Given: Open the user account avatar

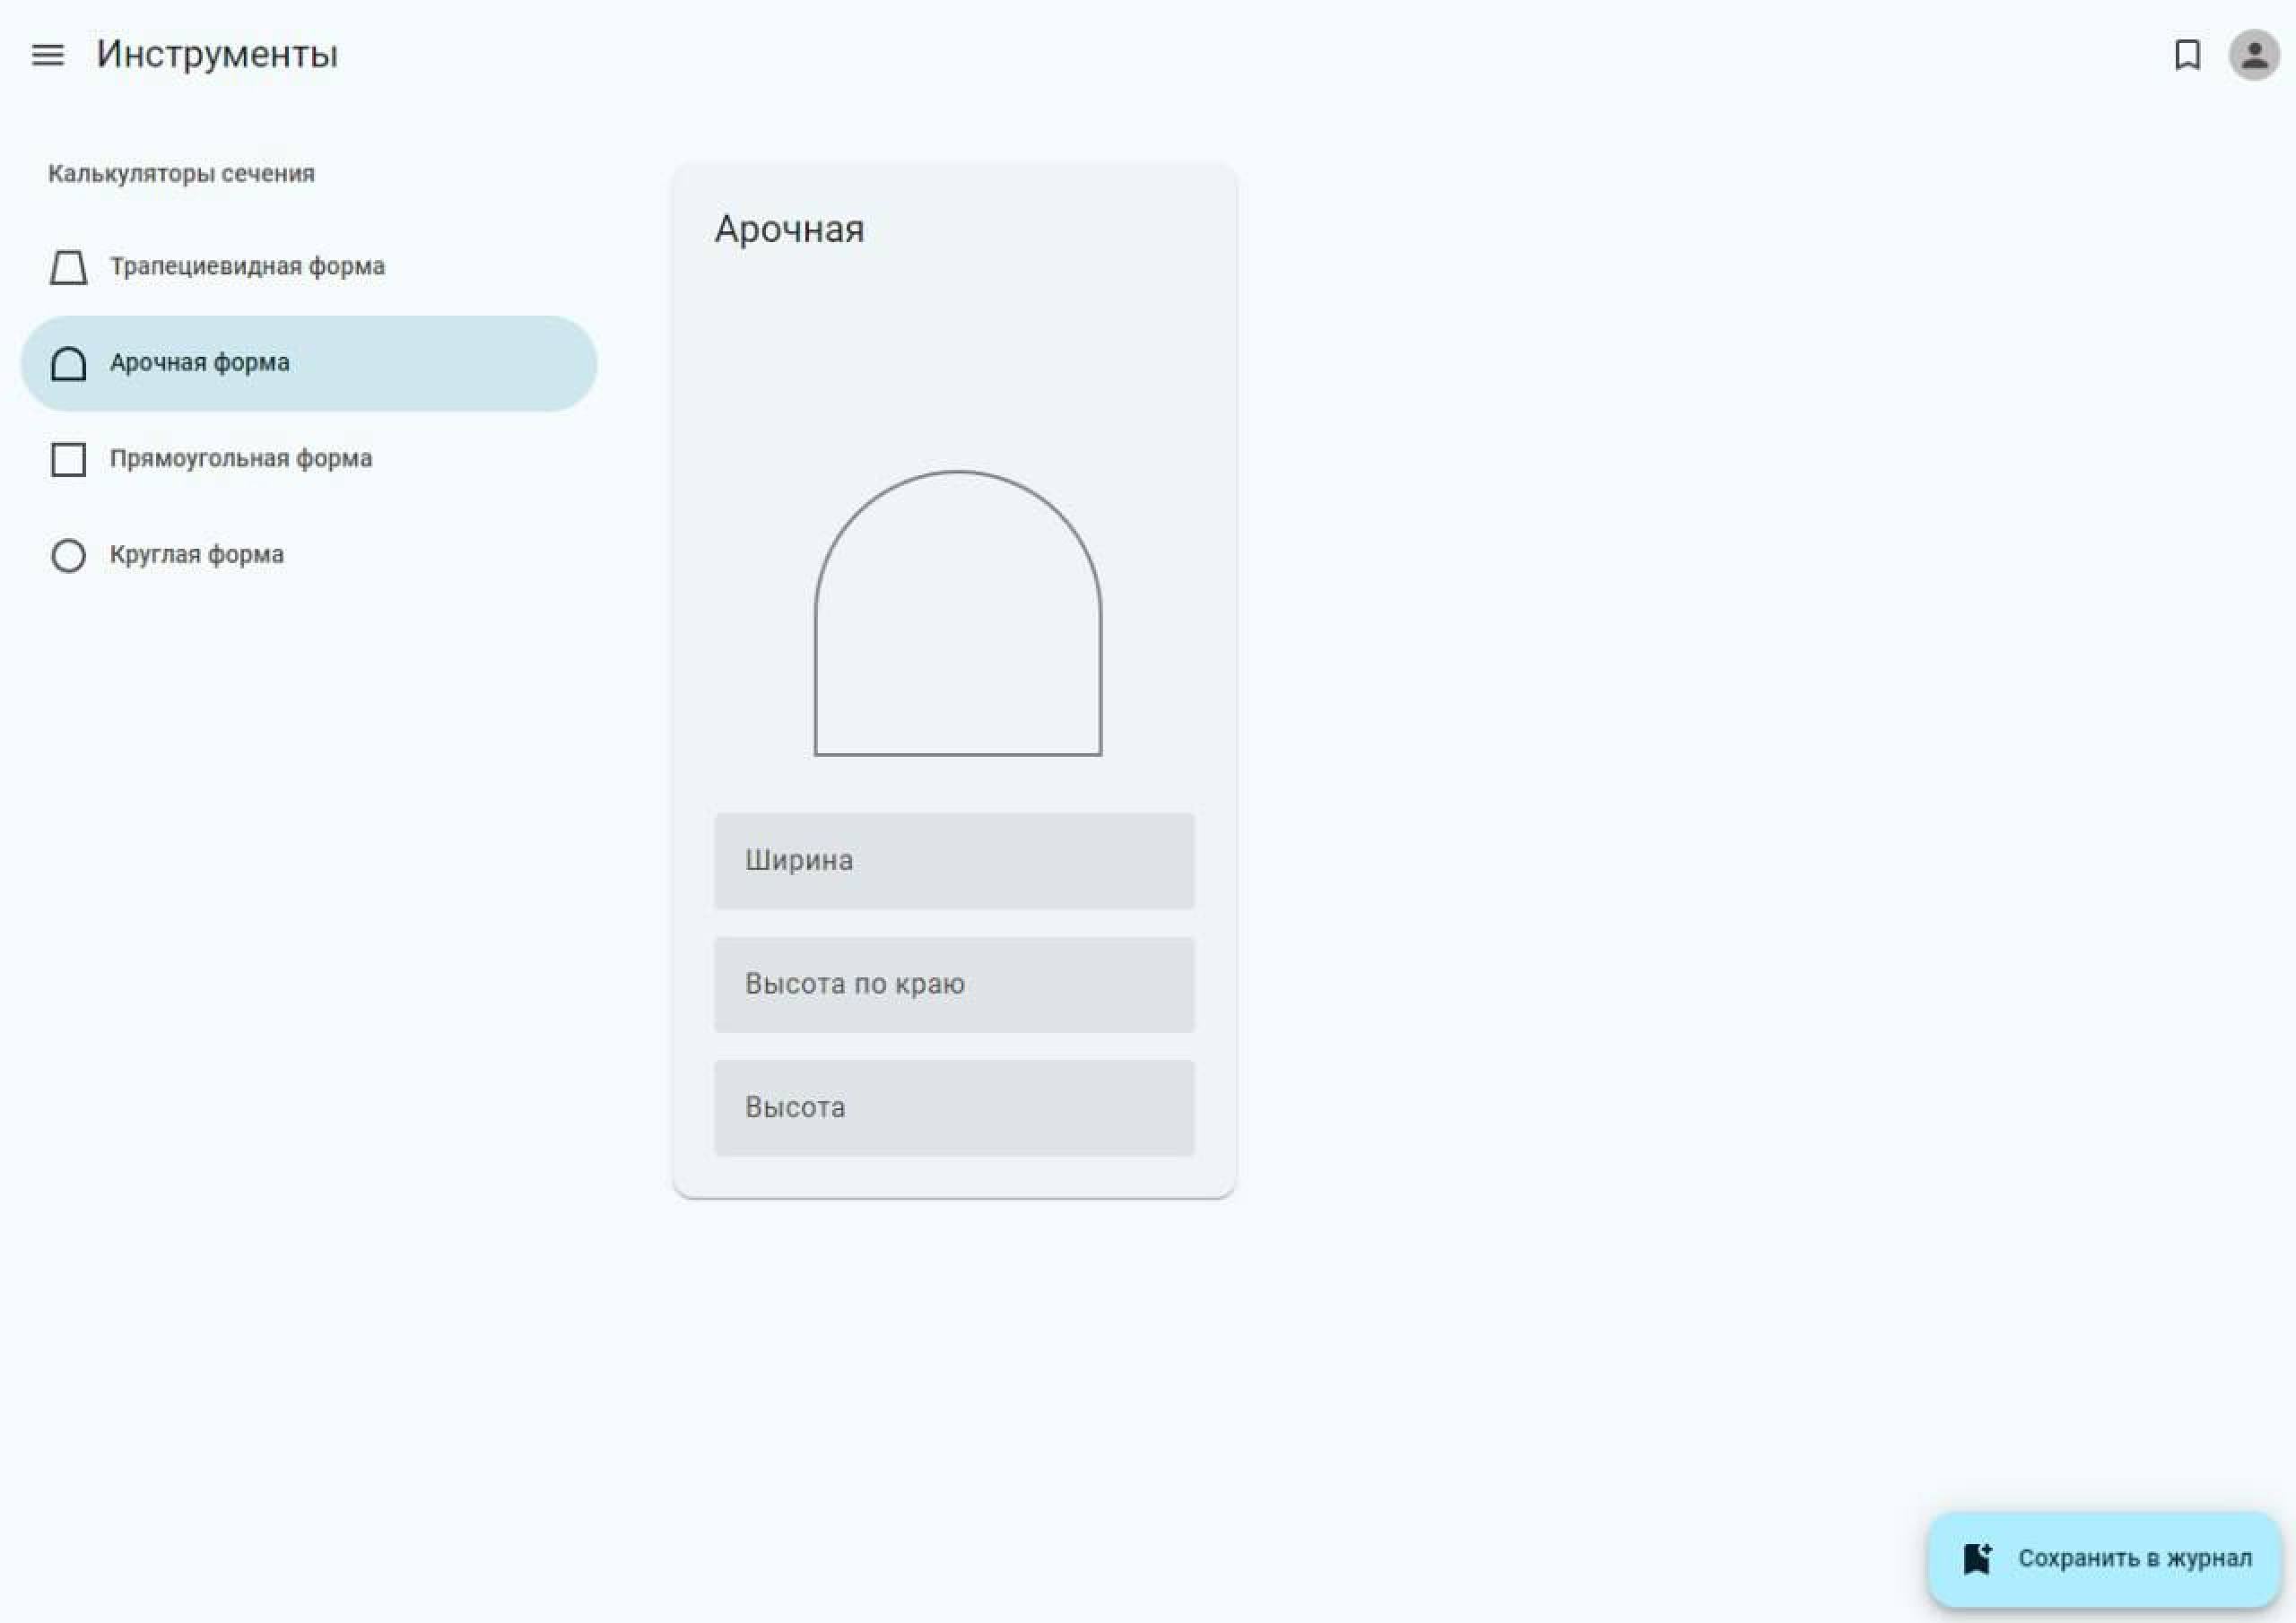Looking at the screenshot, I should click(2254, 55).
